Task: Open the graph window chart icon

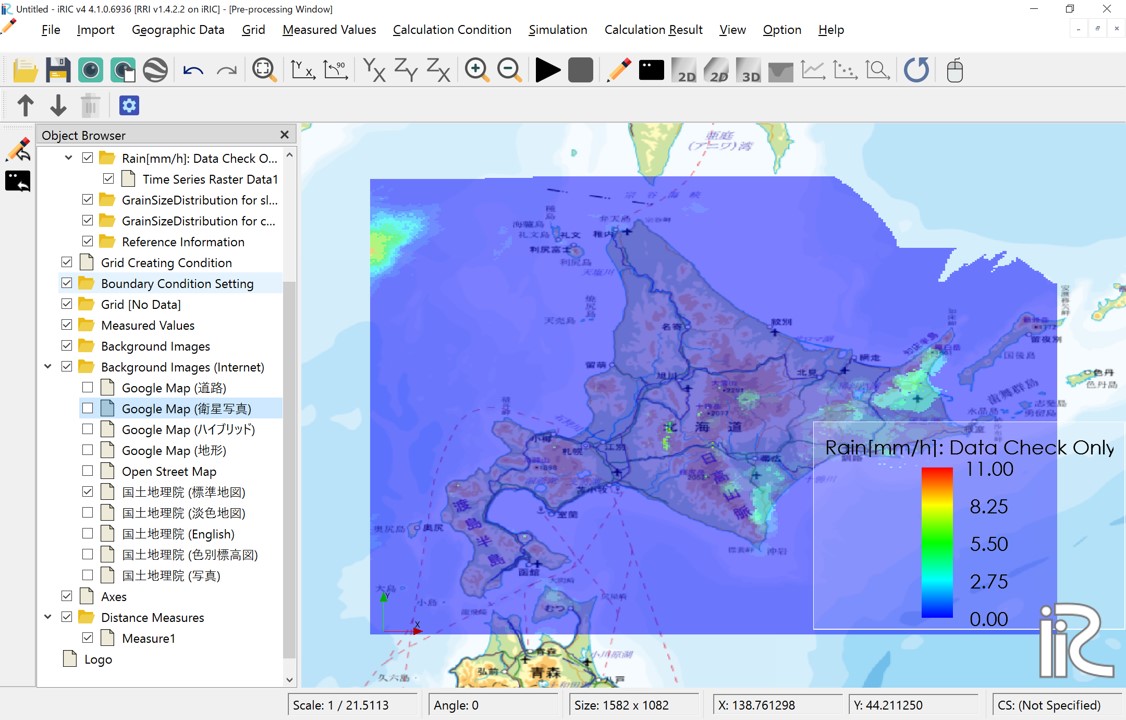Action: 813,70
